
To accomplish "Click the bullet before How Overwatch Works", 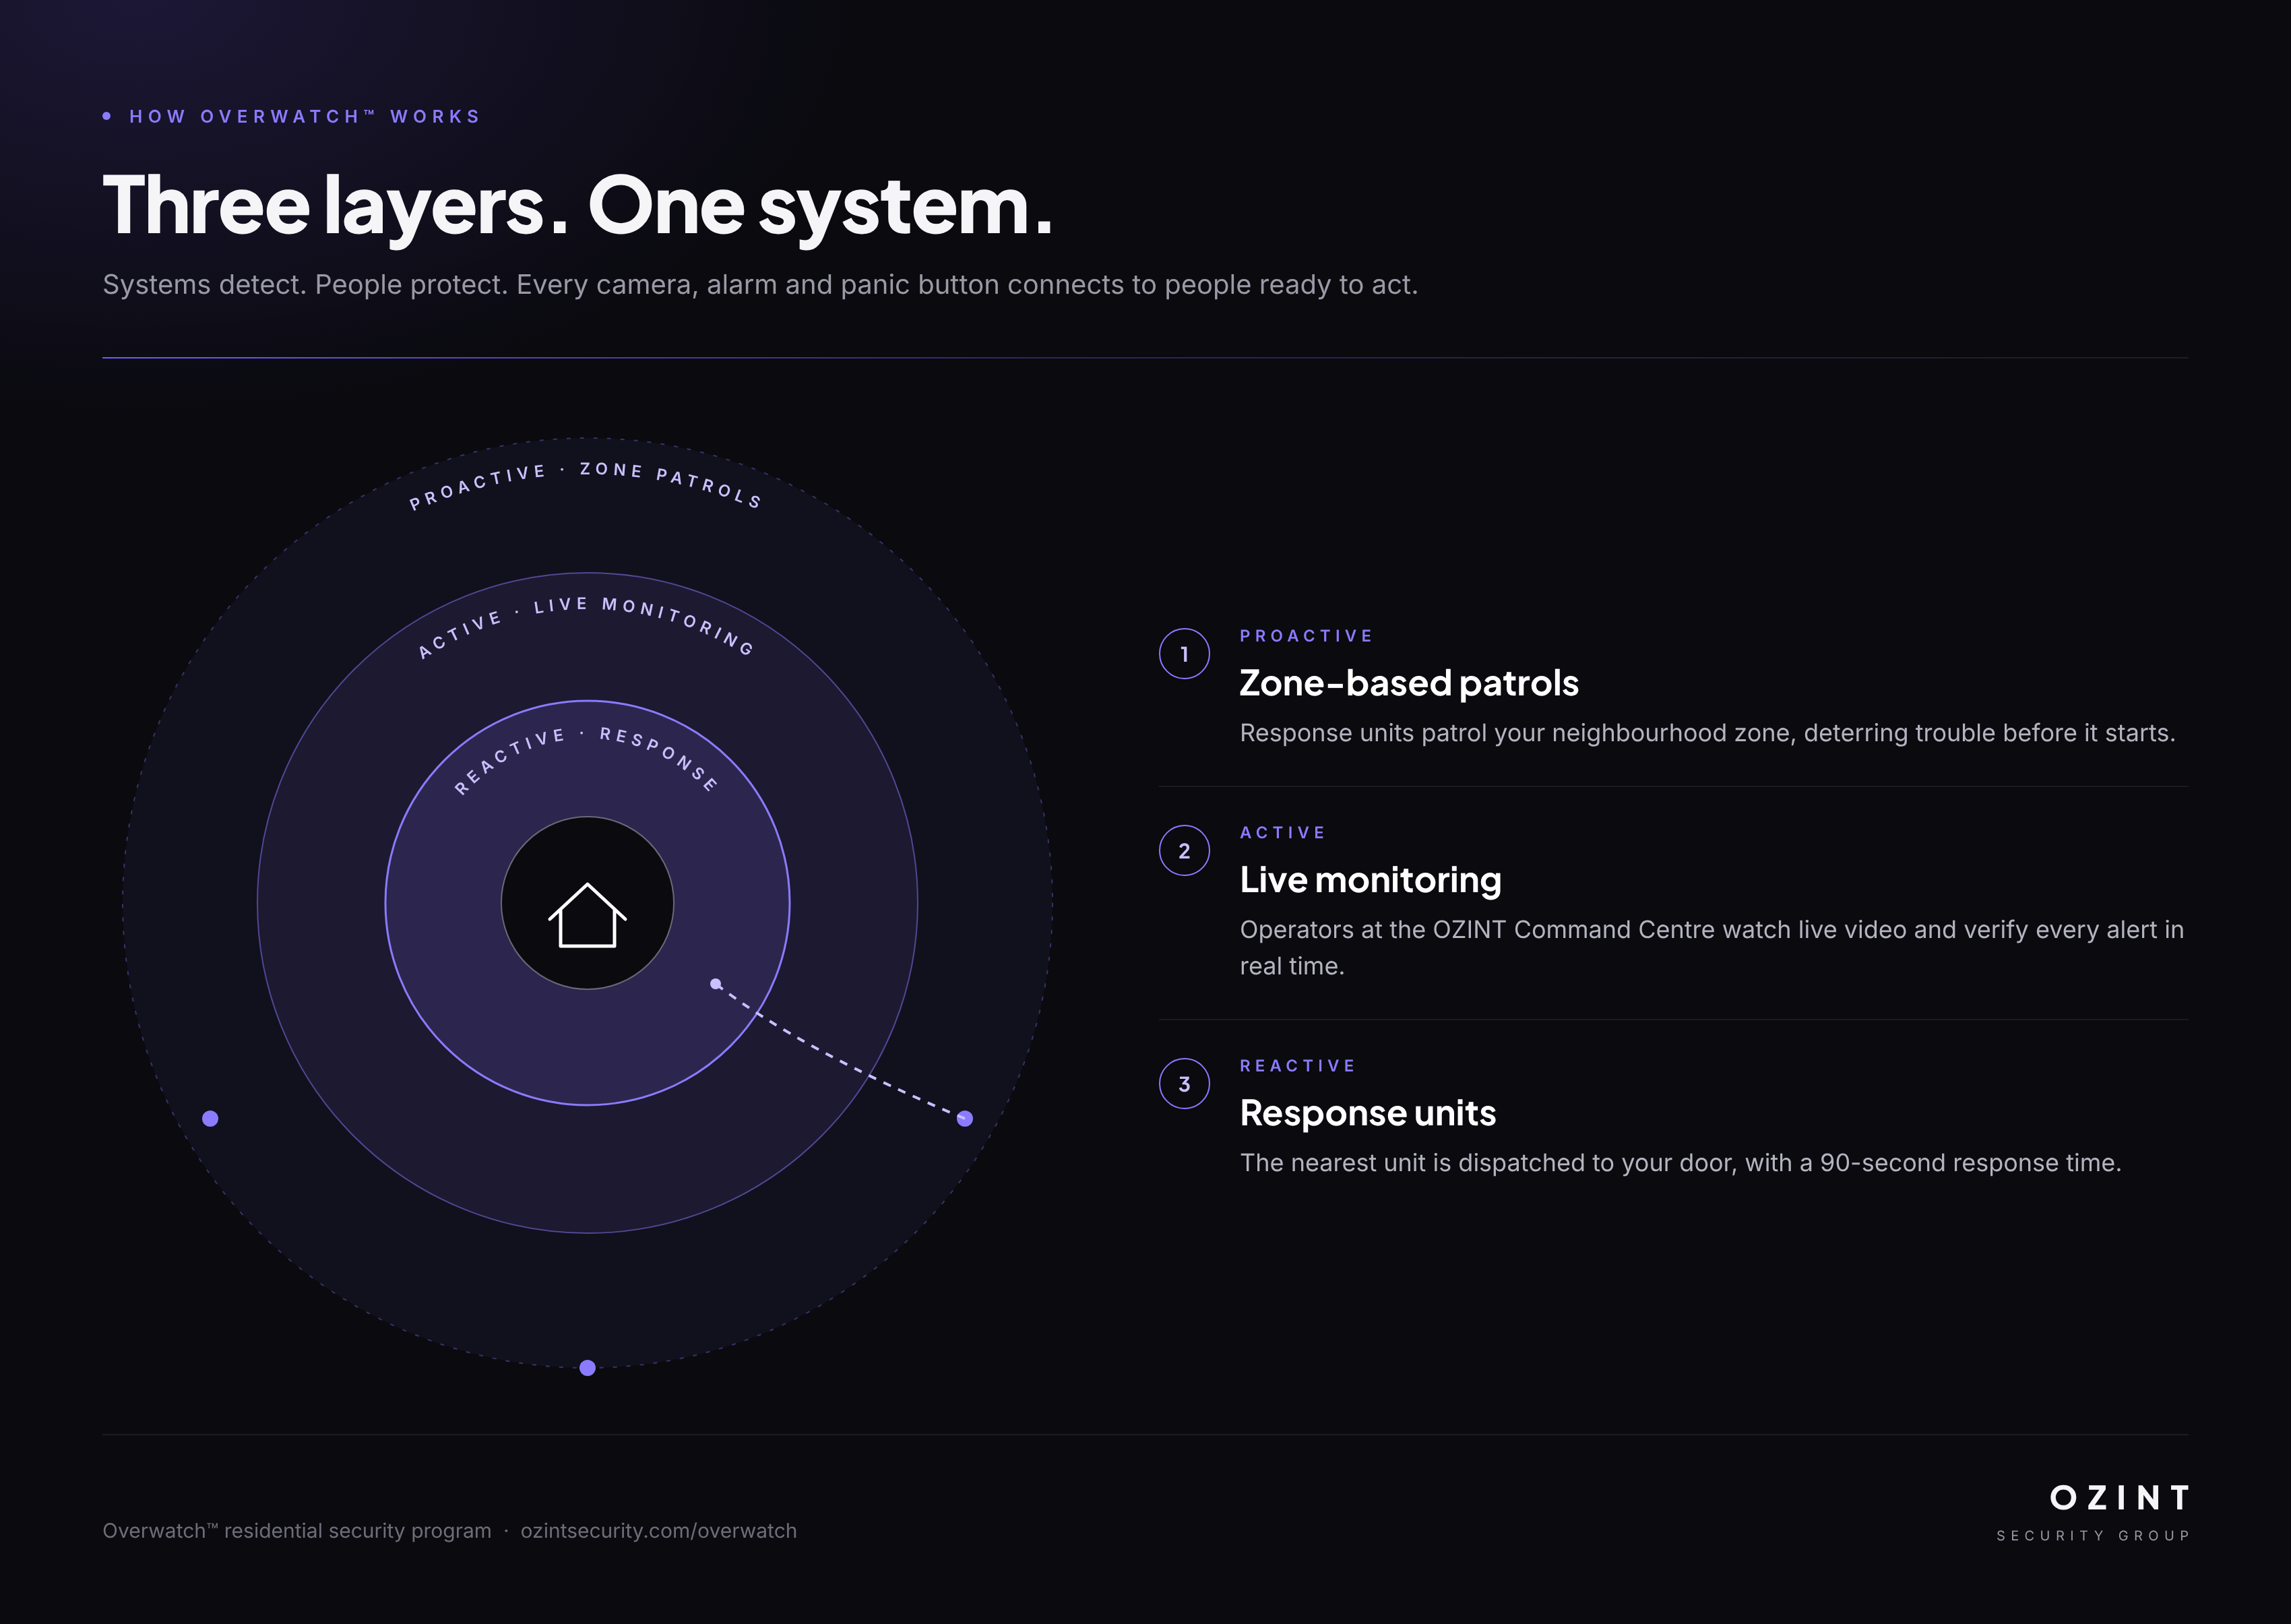I will [107, 116].
